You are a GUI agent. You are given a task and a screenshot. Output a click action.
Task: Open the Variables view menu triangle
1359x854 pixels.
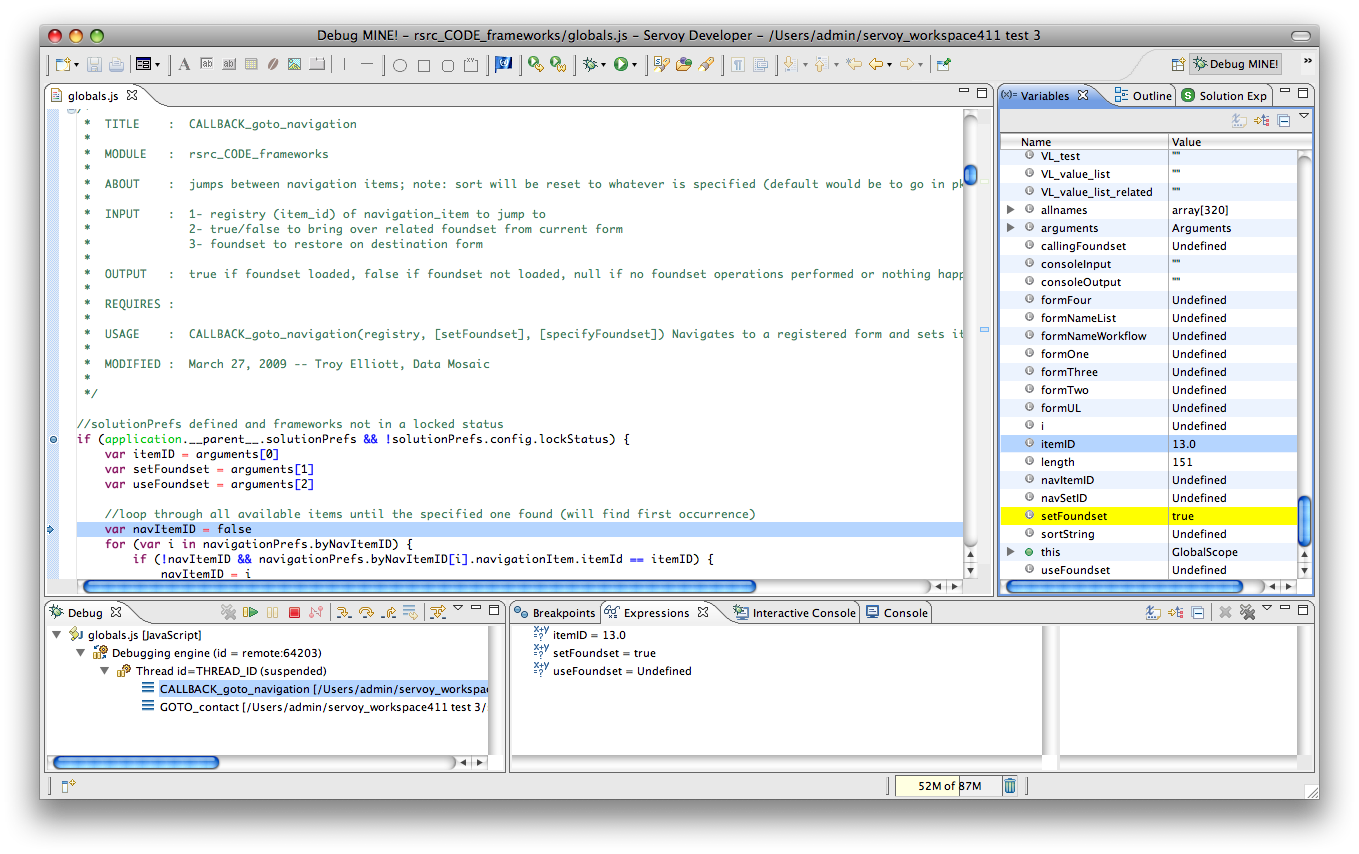(x=1304, y=117)
